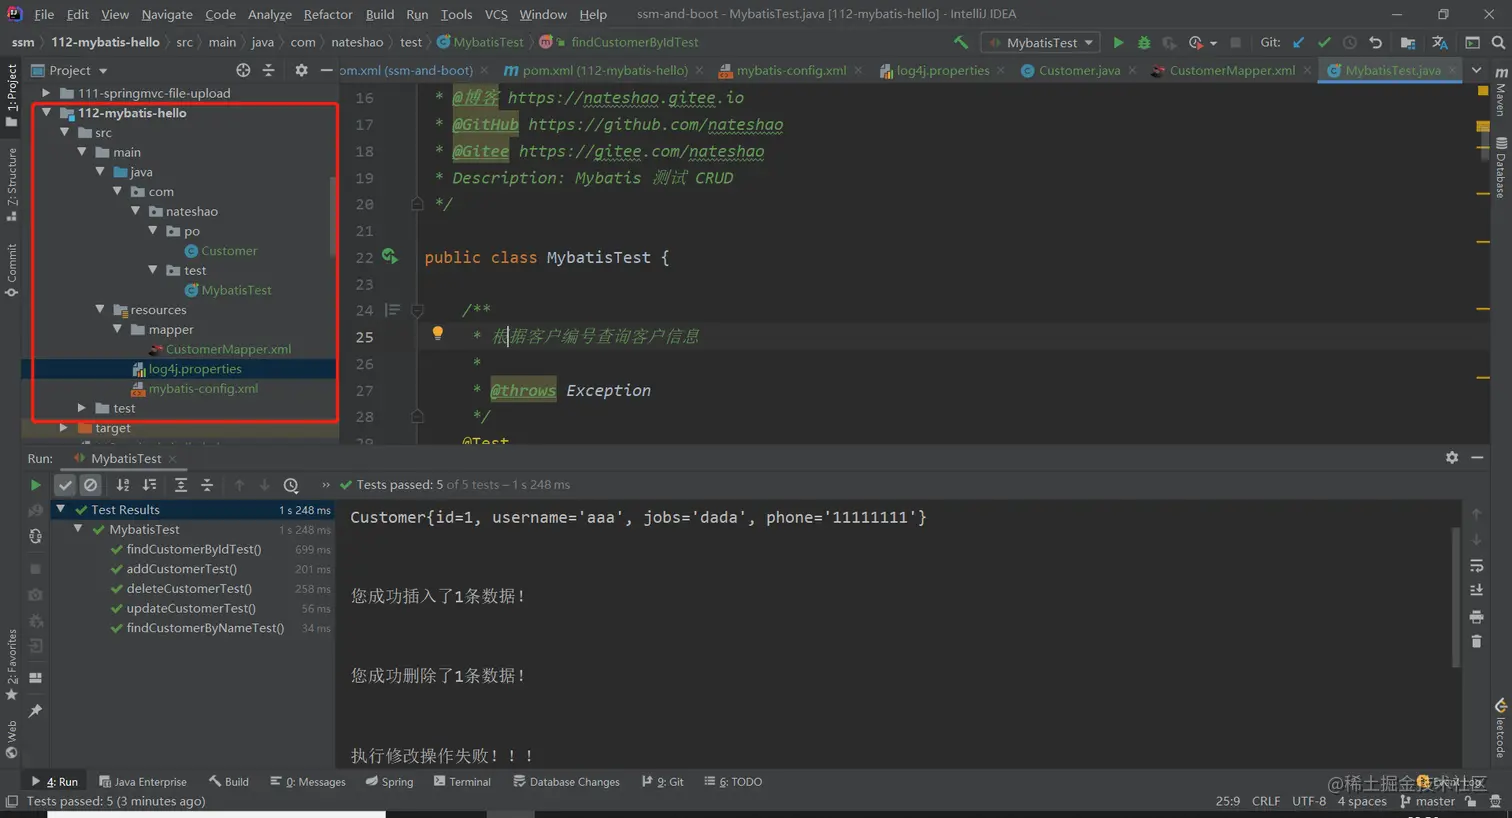1512x818 pixels.
Task: Click the print icon in console
Action: (x=1476, y=617)
